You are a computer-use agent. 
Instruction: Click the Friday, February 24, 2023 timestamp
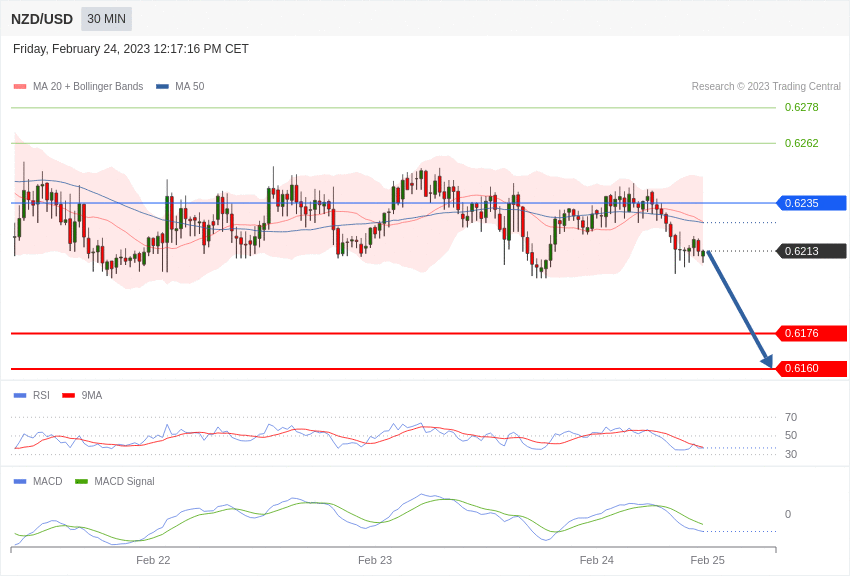tap(131, 49)
